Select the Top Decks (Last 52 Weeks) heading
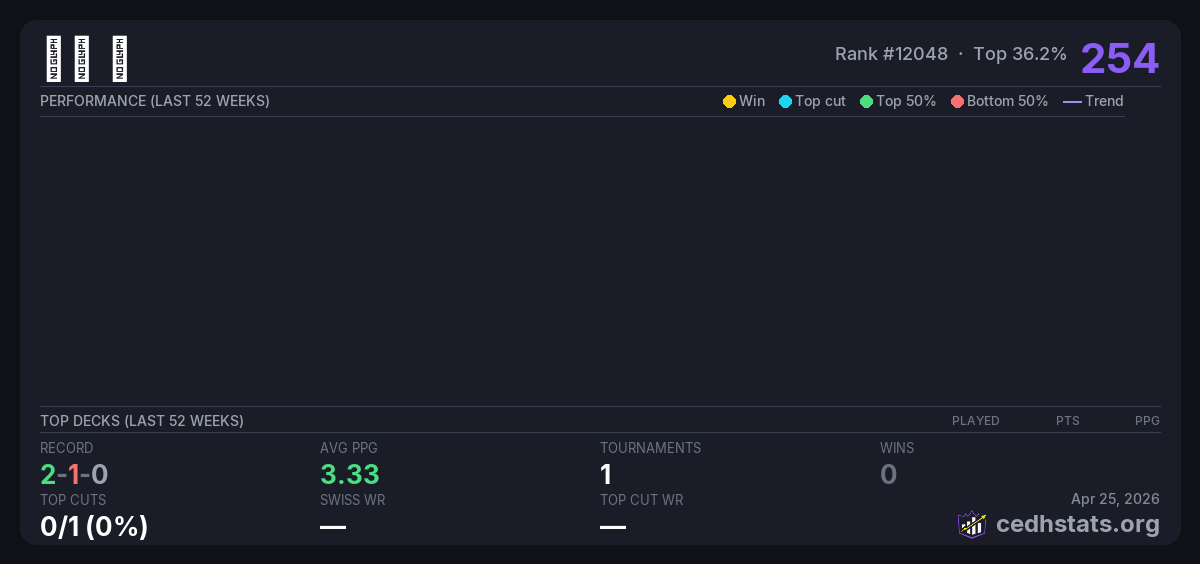 pyautogui.click(x=142, y=421)
